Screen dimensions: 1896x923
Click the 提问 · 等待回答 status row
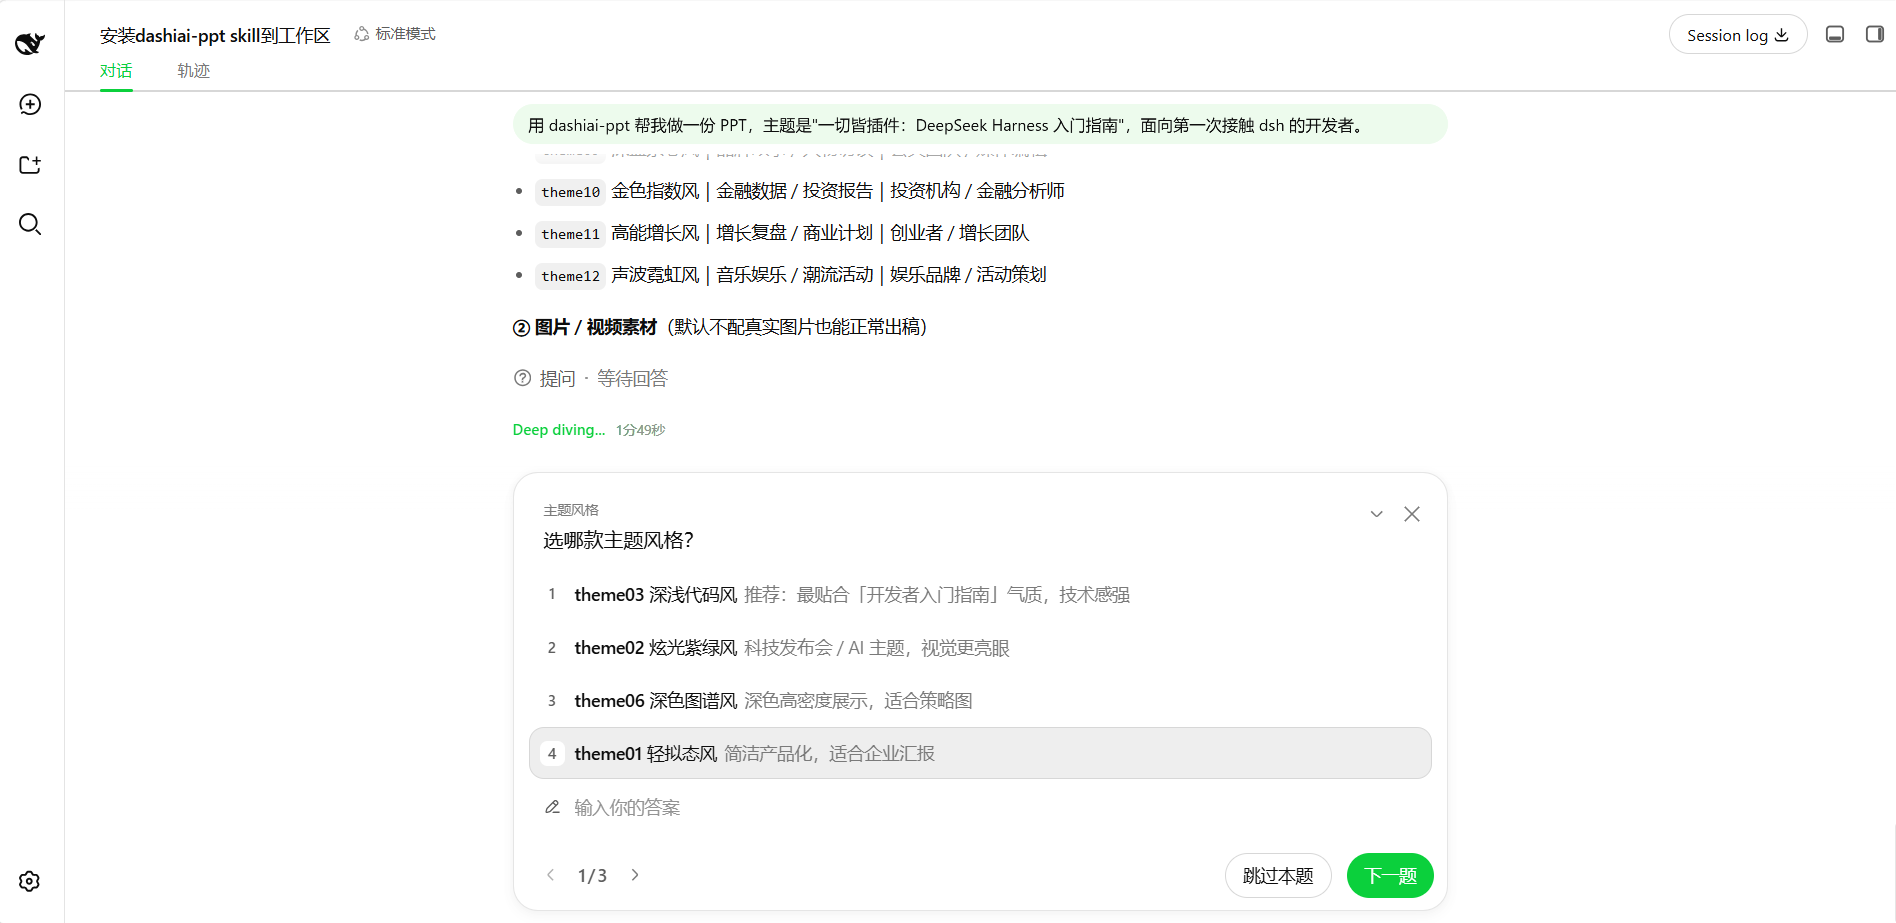[590, 378]
